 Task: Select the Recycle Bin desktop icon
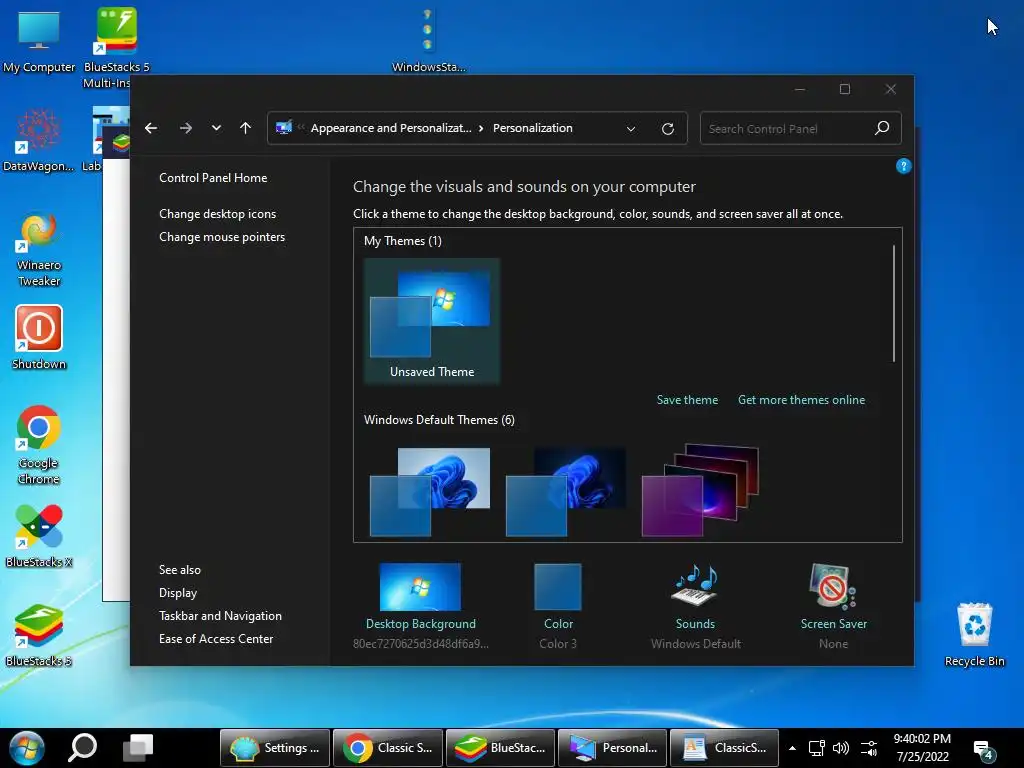tap(974, 635)
